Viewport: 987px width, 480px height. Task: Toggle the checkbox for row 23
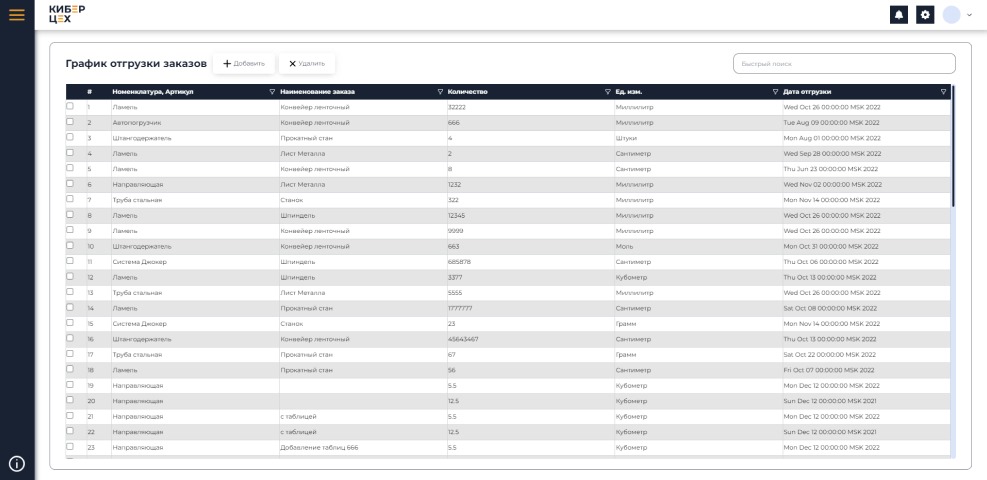click(x=70, y=447)
